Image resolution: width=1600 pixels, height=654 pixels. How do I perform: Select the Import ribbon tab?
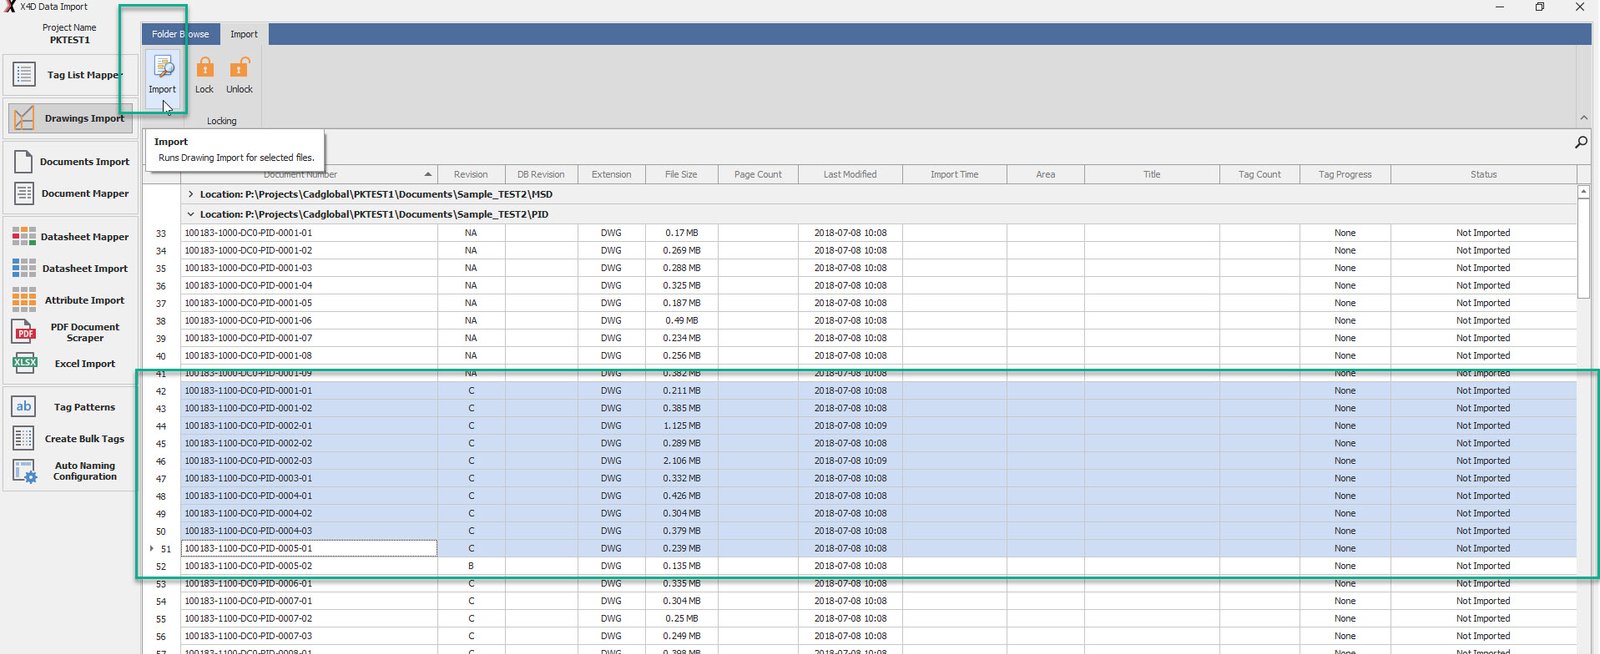(244, 34)
